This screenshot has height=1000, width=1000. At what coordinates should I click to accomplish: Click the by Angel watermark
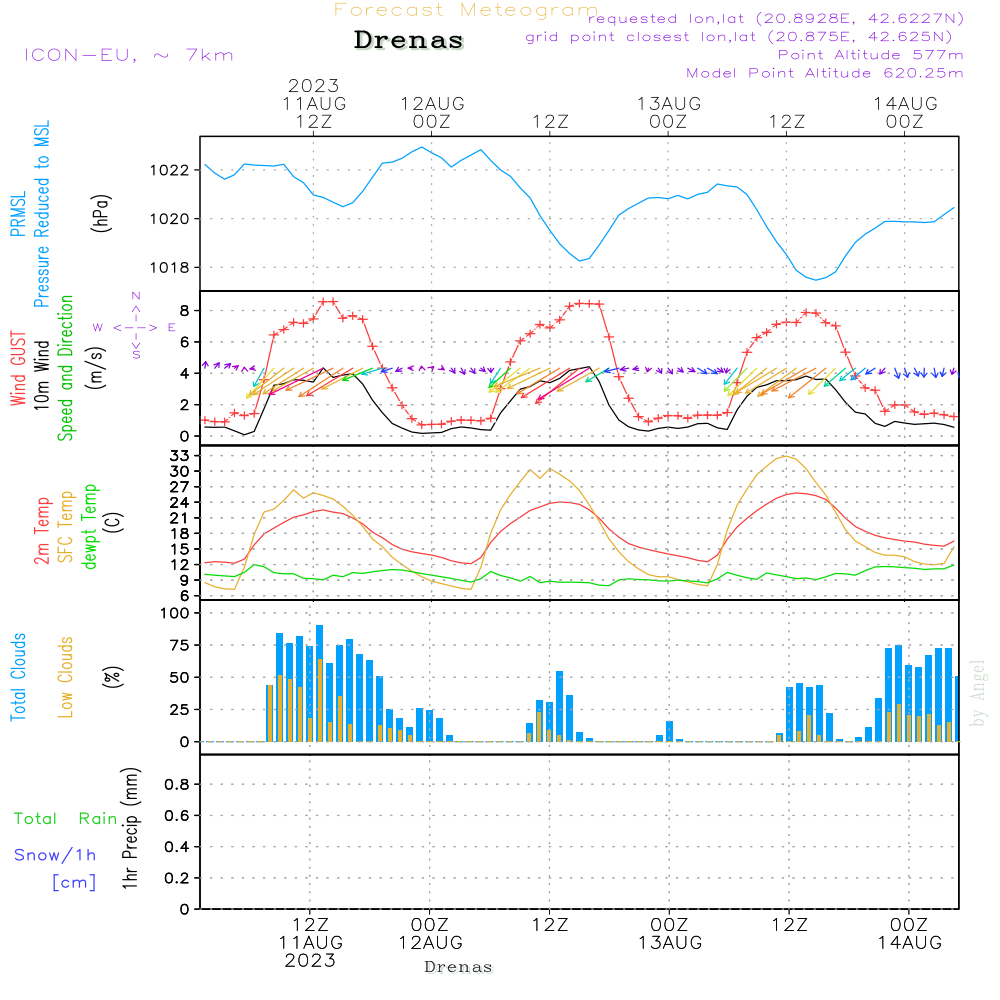coord(978,693)
